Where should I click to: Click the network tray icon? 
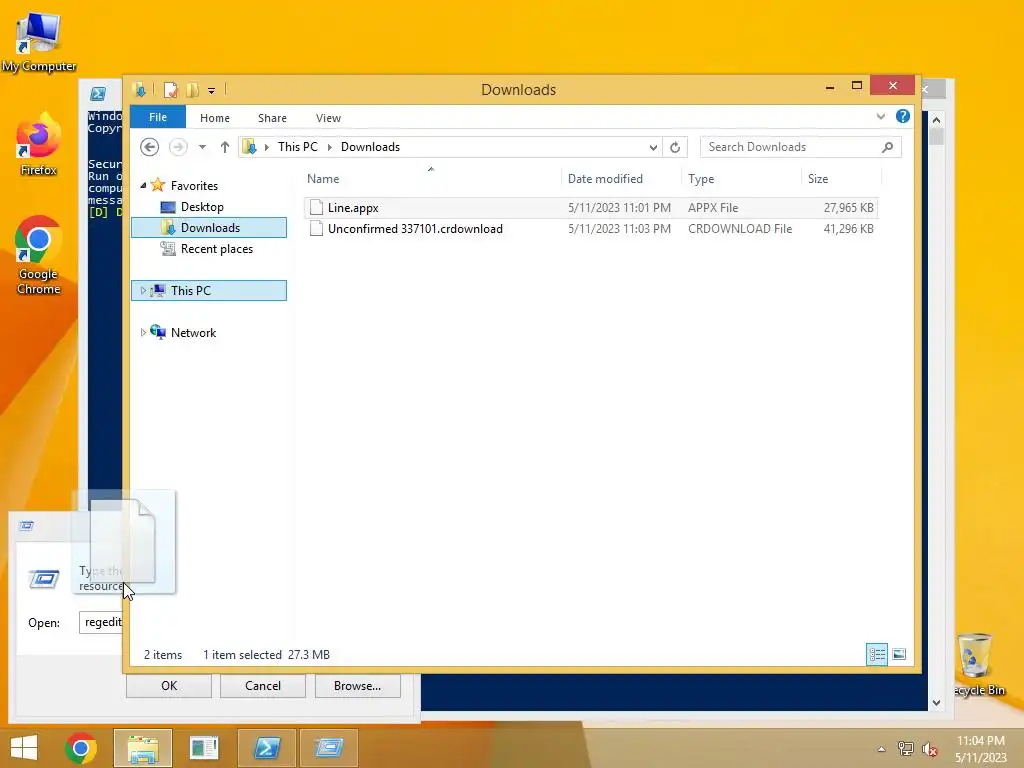[906, 749]
